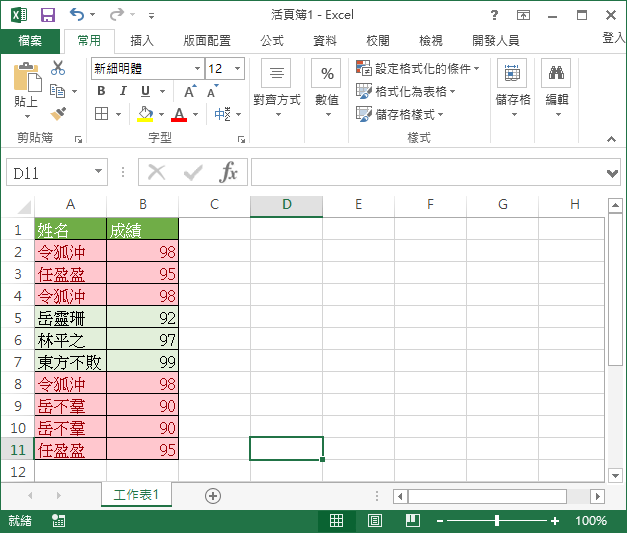Select the 工作表1 sheet tab
This screenshot has width=627, height=533.
[136, 495]
